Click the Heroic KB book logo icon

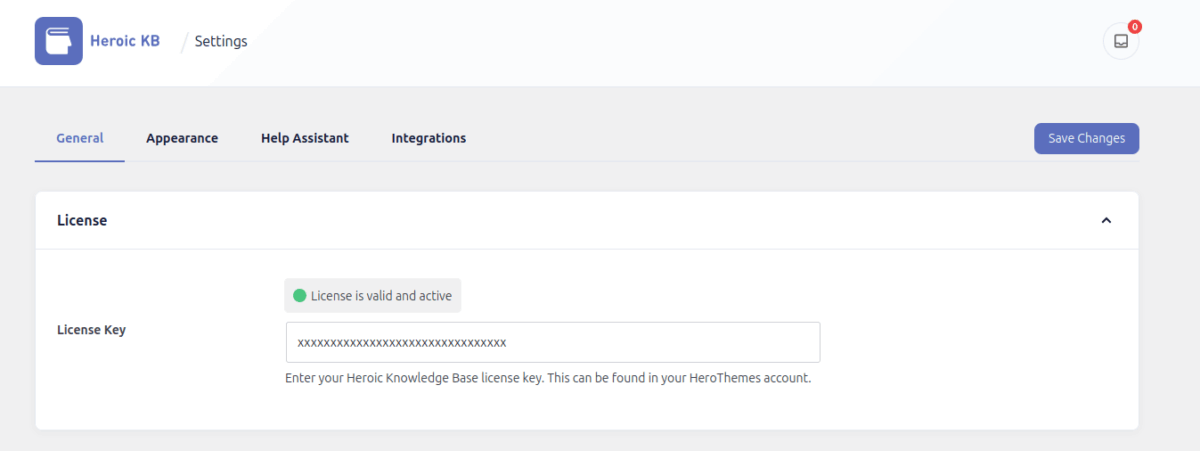(58, 41)
